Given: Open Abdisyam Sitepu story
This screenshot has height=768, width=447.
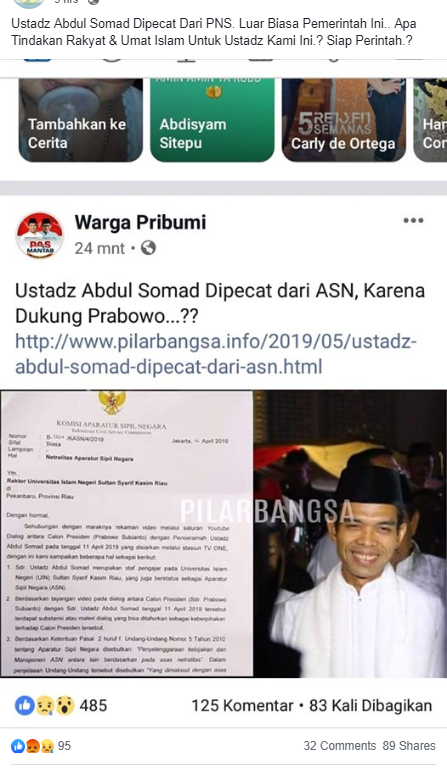Looking at the screenshot, I should coord(212,120).
